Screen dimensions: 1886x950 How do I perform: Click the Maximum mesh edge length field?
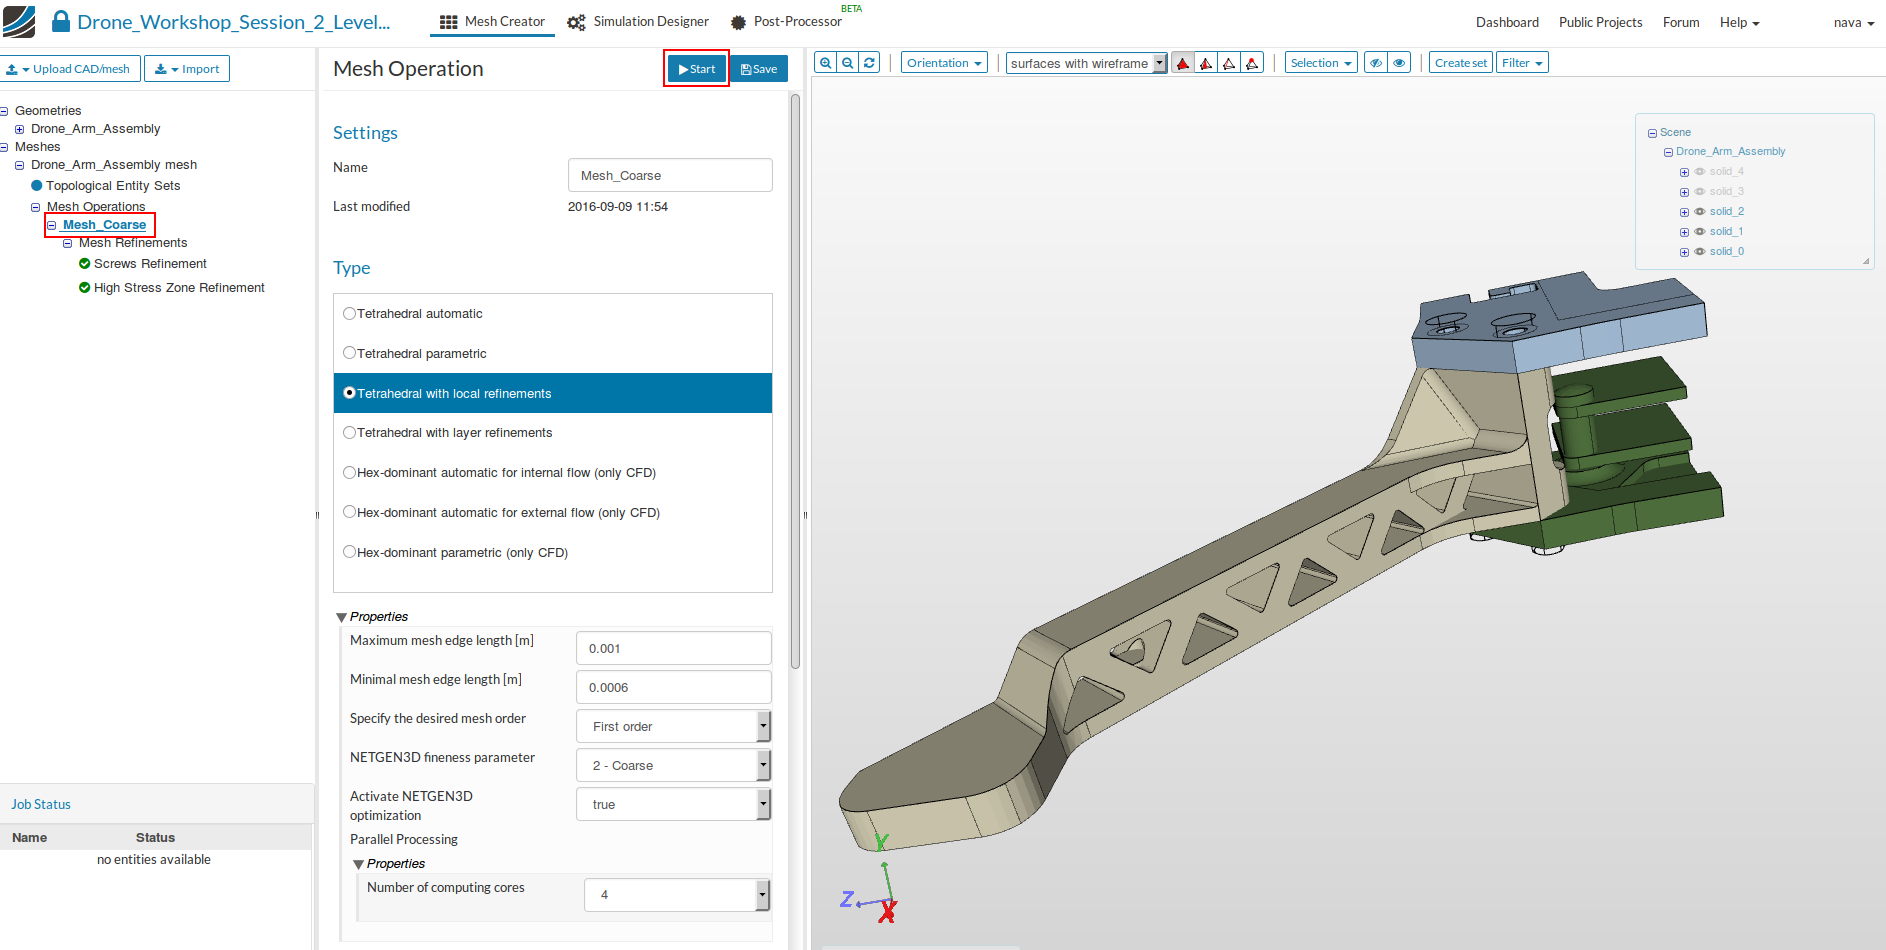[x=674, y=648]
